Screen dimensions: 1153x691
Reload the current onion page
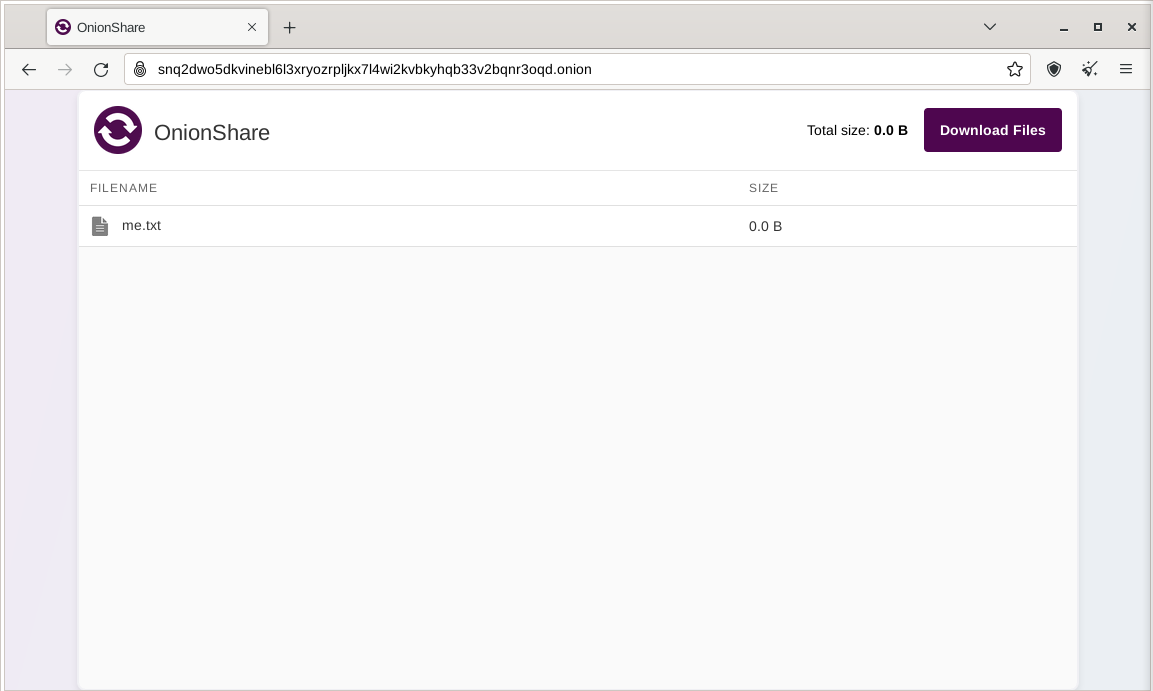101,69
